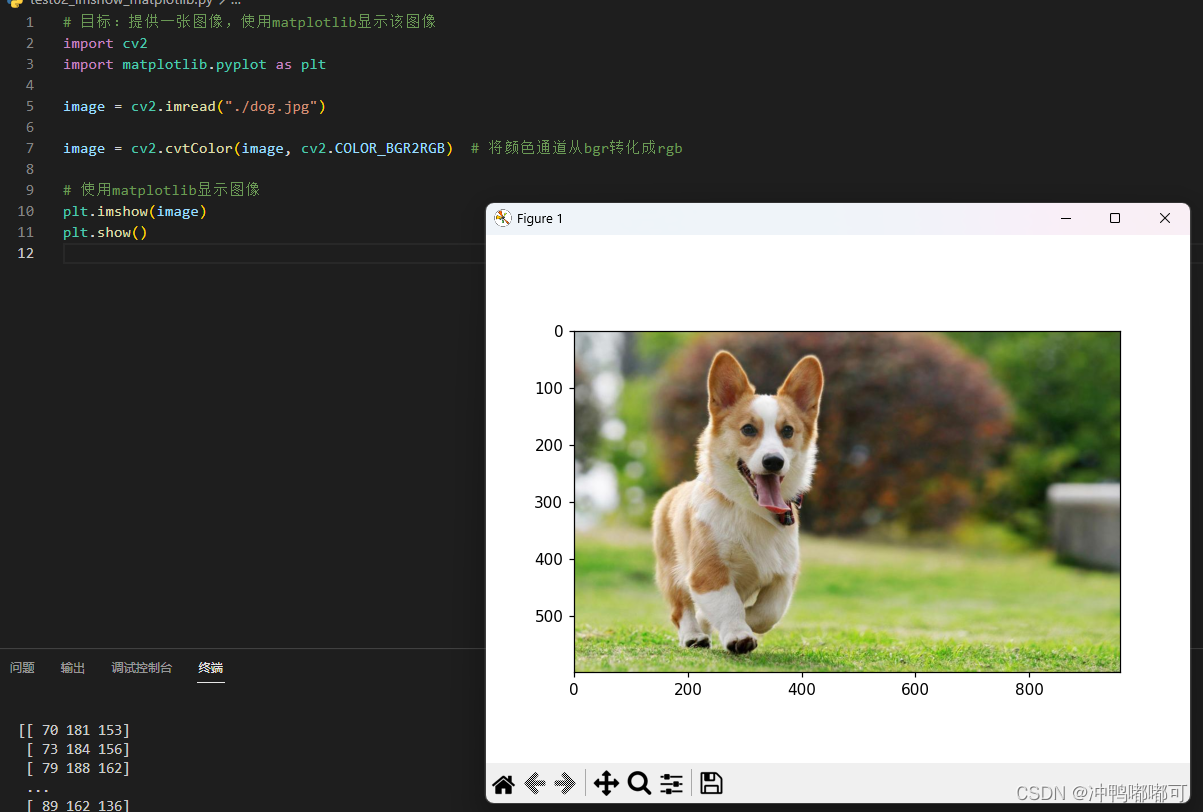Click the comment "将颜色通道从bgr转化成rgb"
Screen dimensions: 1203x812
tap(577, 148)
